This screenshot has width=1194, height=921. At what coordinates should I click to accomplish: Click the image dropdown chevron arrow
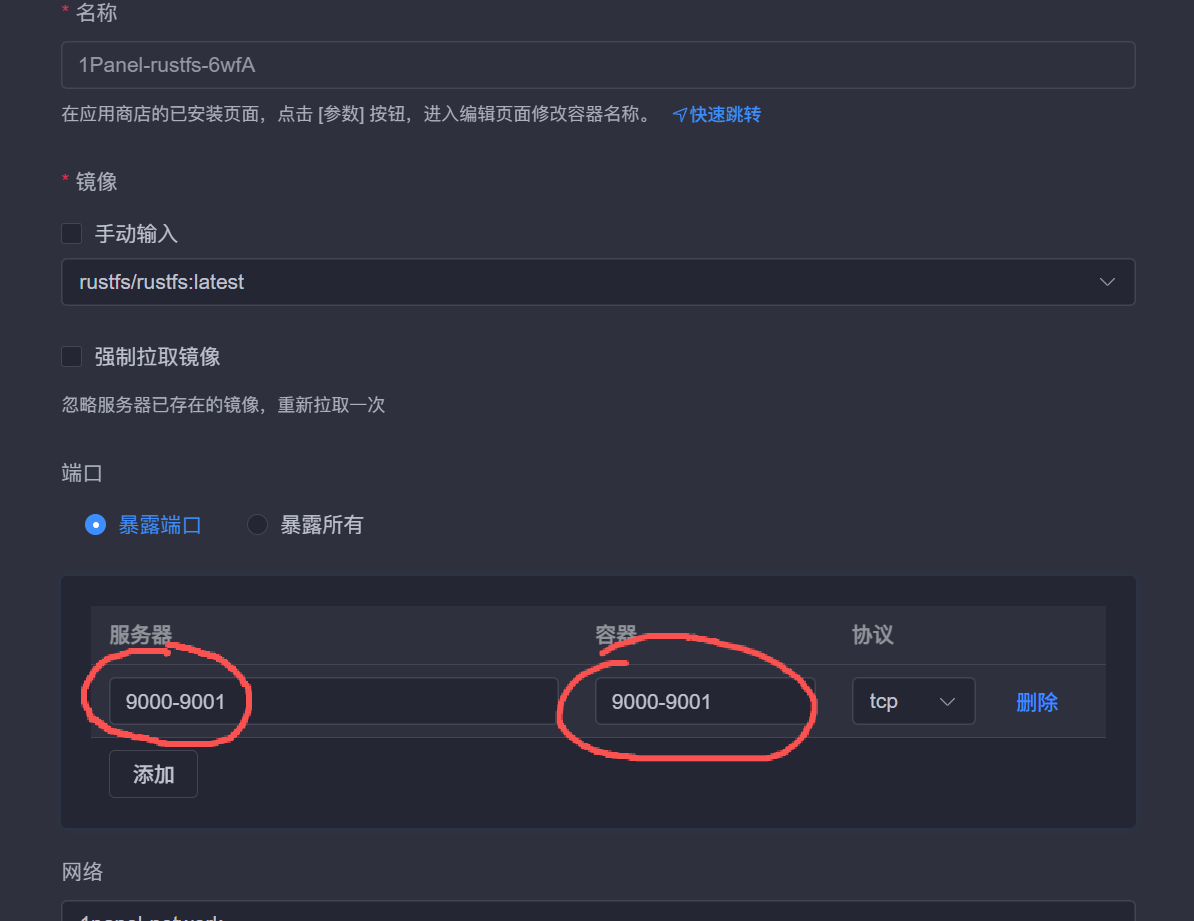1107,282
